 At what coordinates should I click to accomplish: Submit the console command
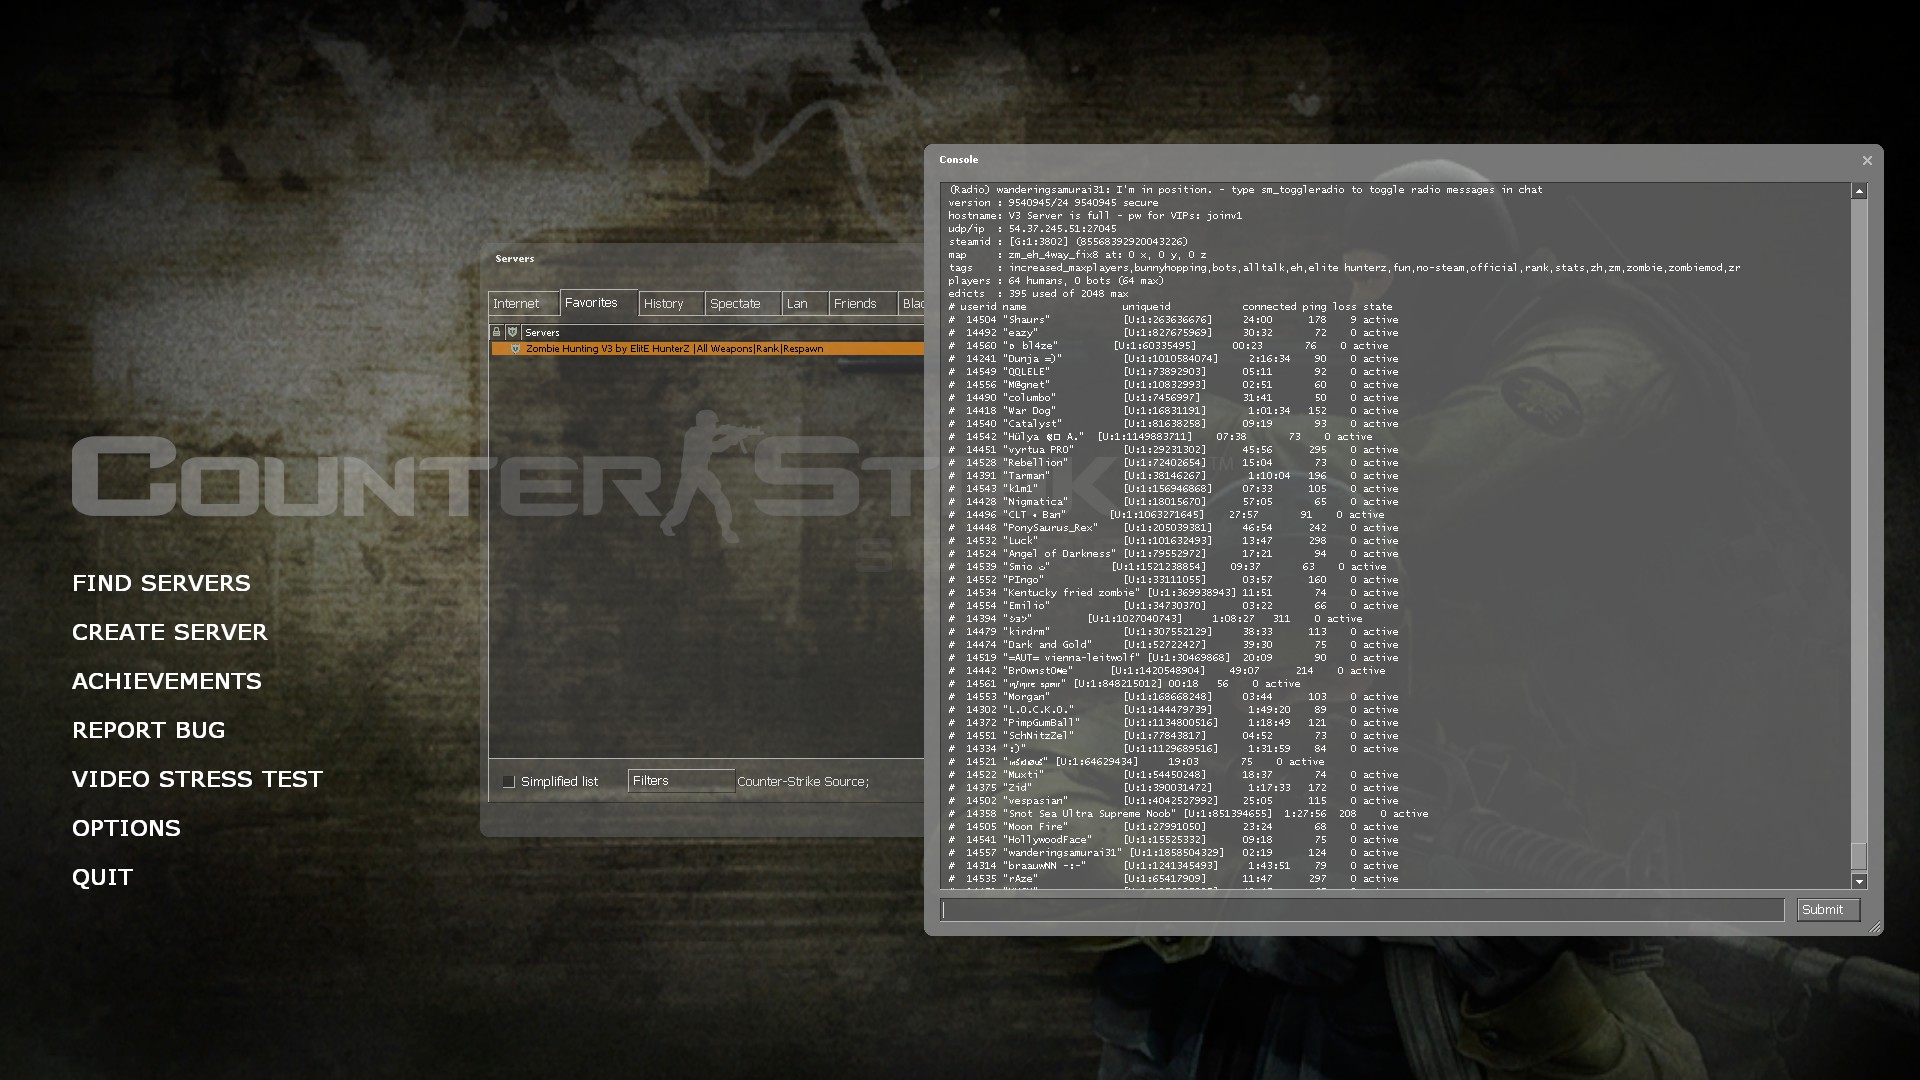click(1827, 910)
